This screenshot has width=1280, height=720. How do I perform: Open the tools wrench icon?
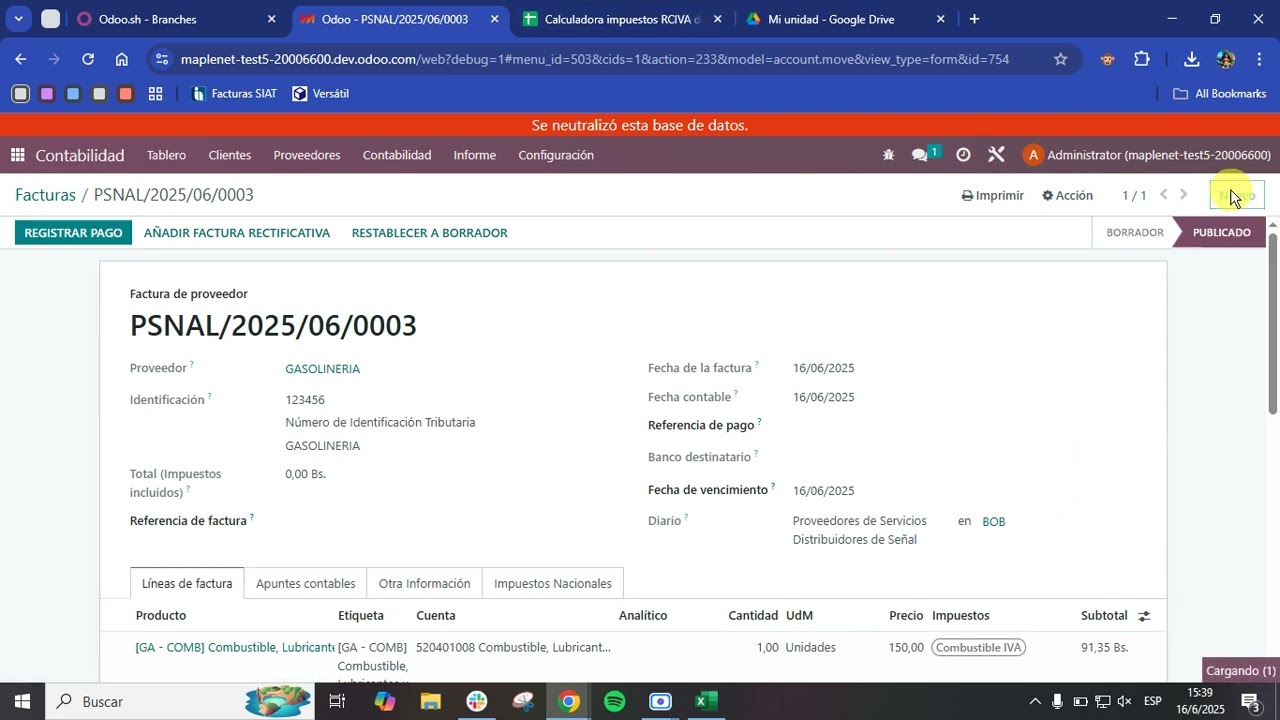(996, 155)
